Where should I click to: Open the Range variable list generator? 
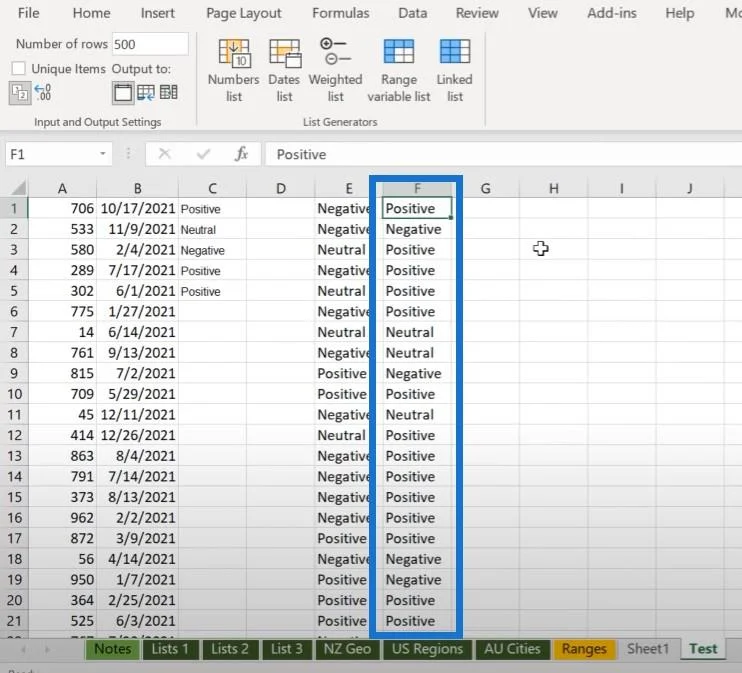coord(399,71)
